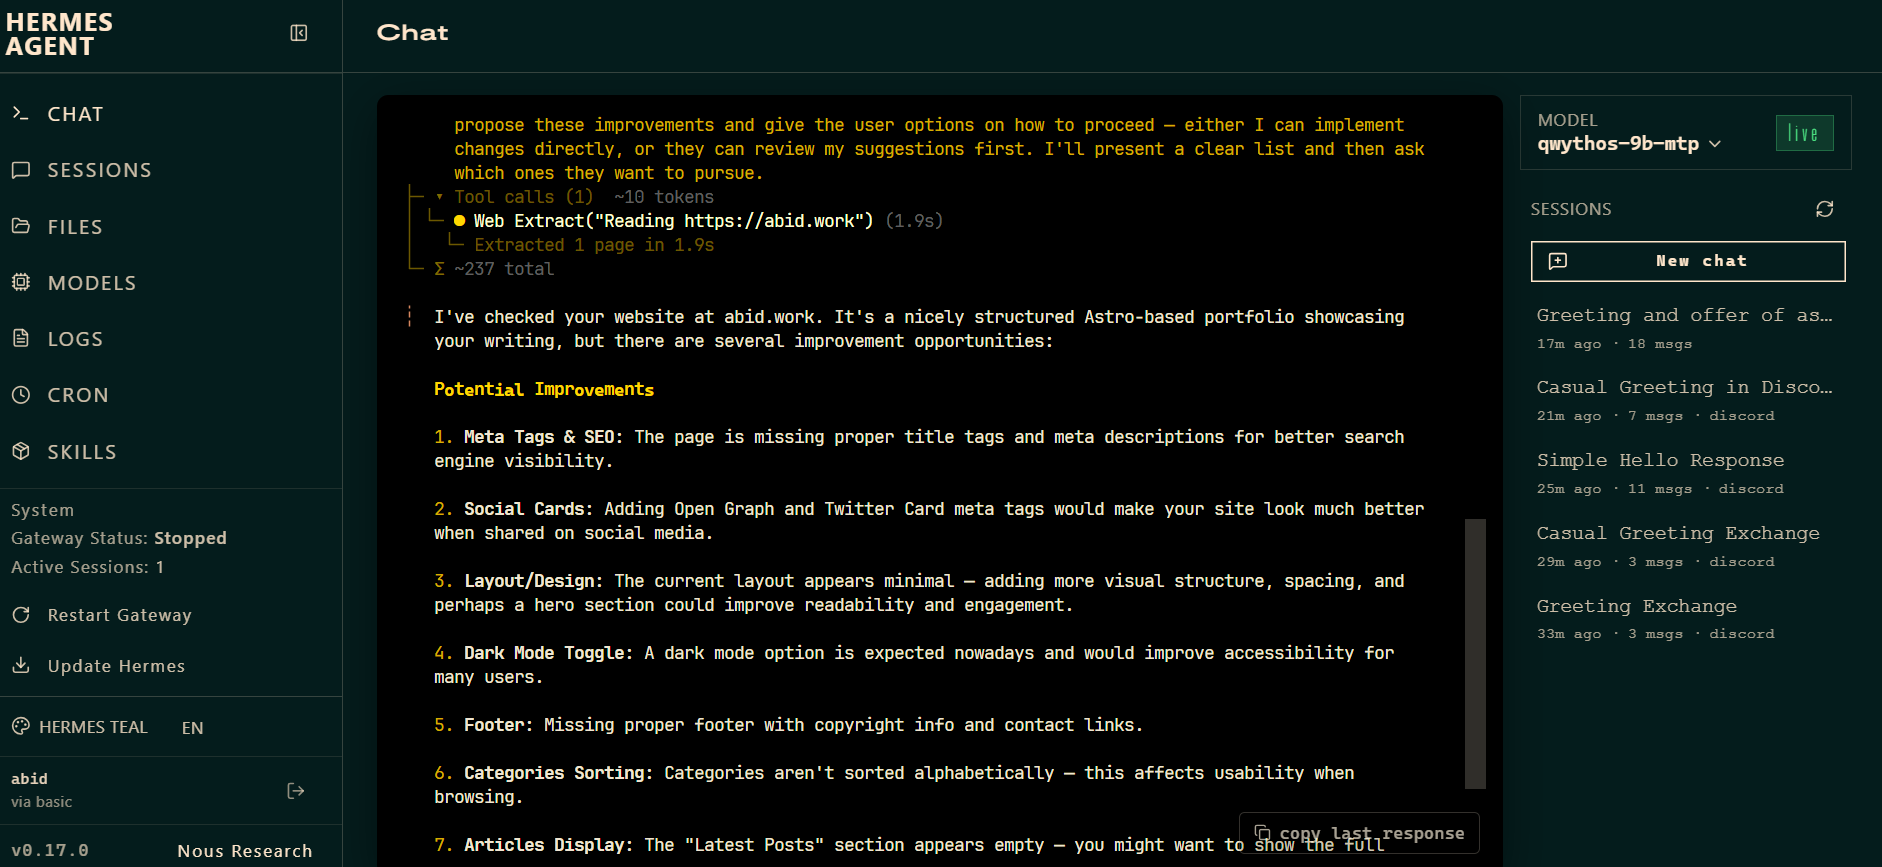Viewport: 1882px width, 867px height.
Task: Click Active Sessions: 1 text
Action: [x=87, y=567]
